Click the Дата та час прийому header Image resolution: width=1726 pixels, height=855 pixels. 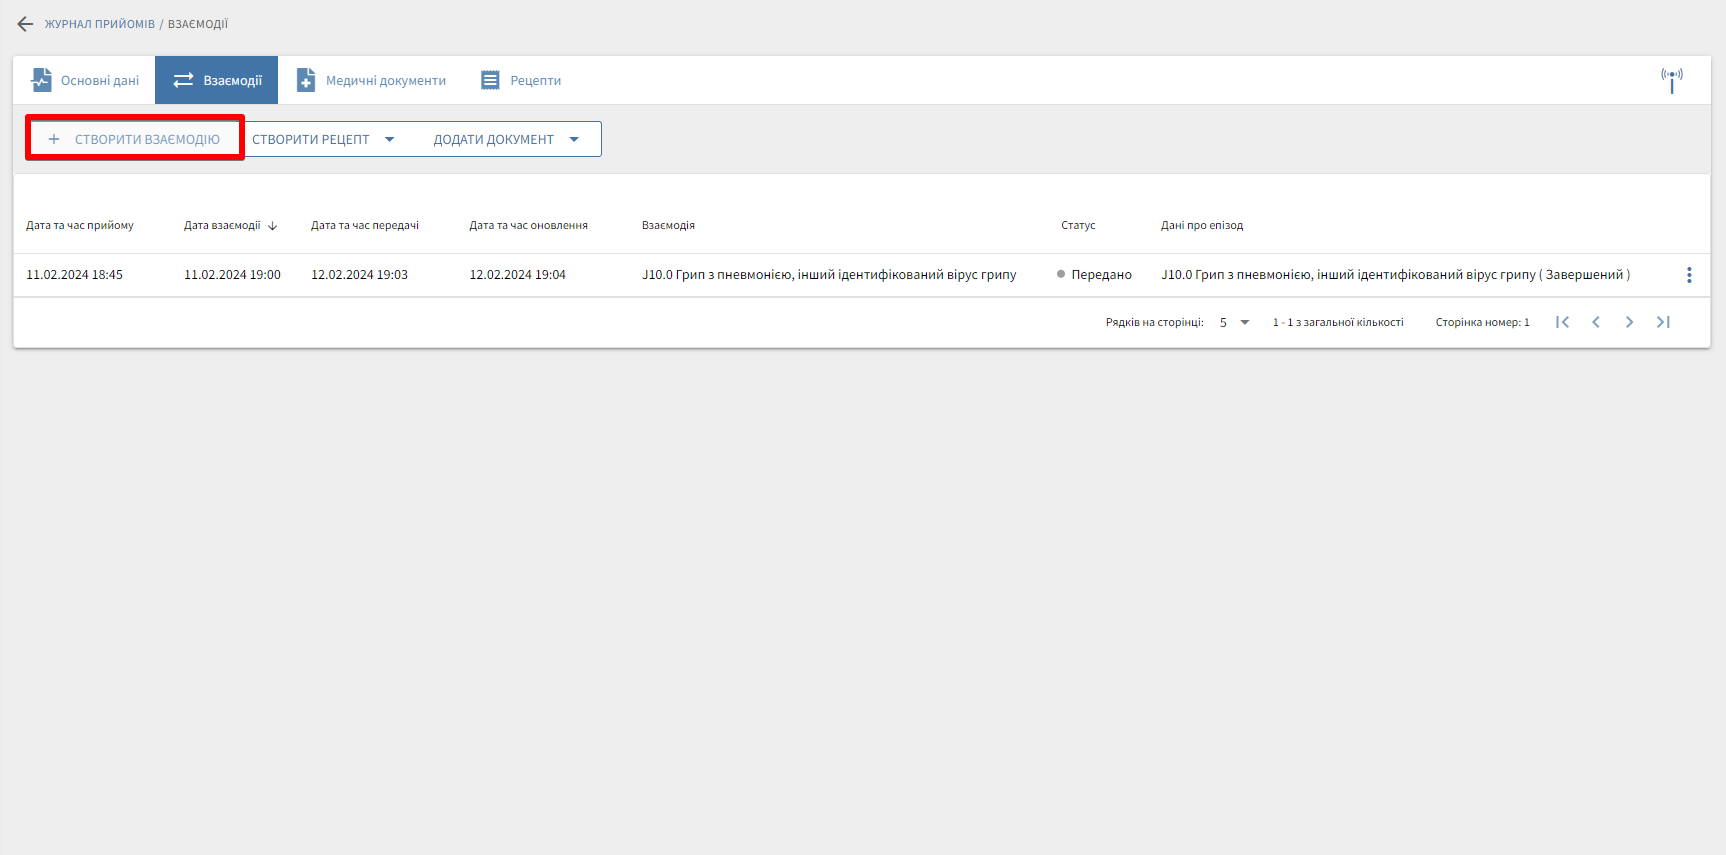[80, 226]
